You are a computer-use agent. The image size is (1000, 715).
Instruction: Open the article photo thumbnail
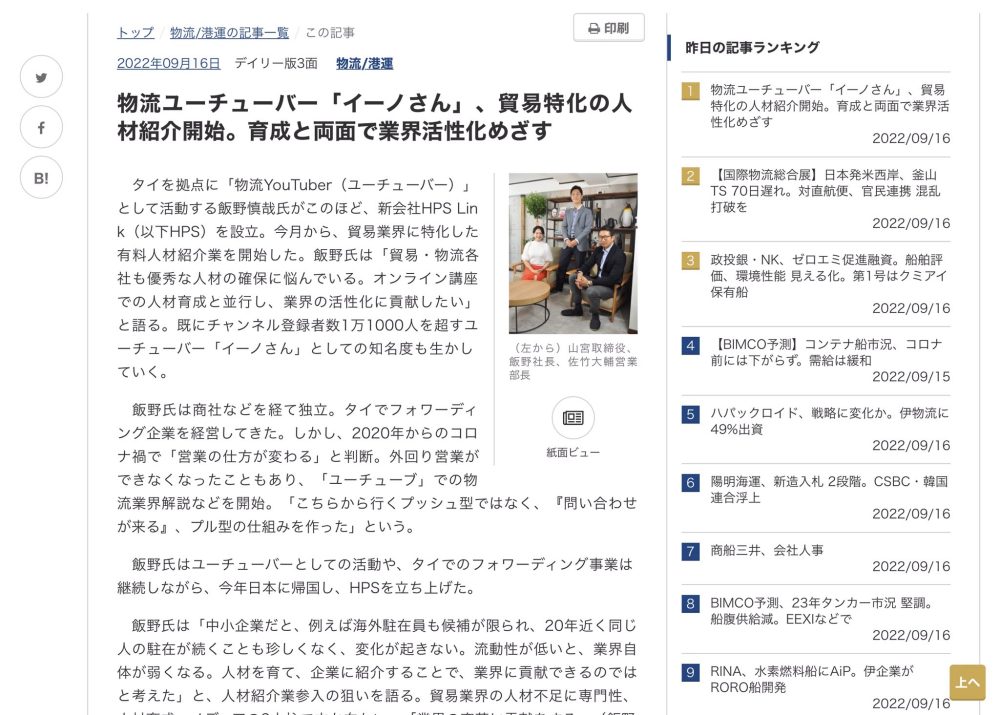coord(573,253)
